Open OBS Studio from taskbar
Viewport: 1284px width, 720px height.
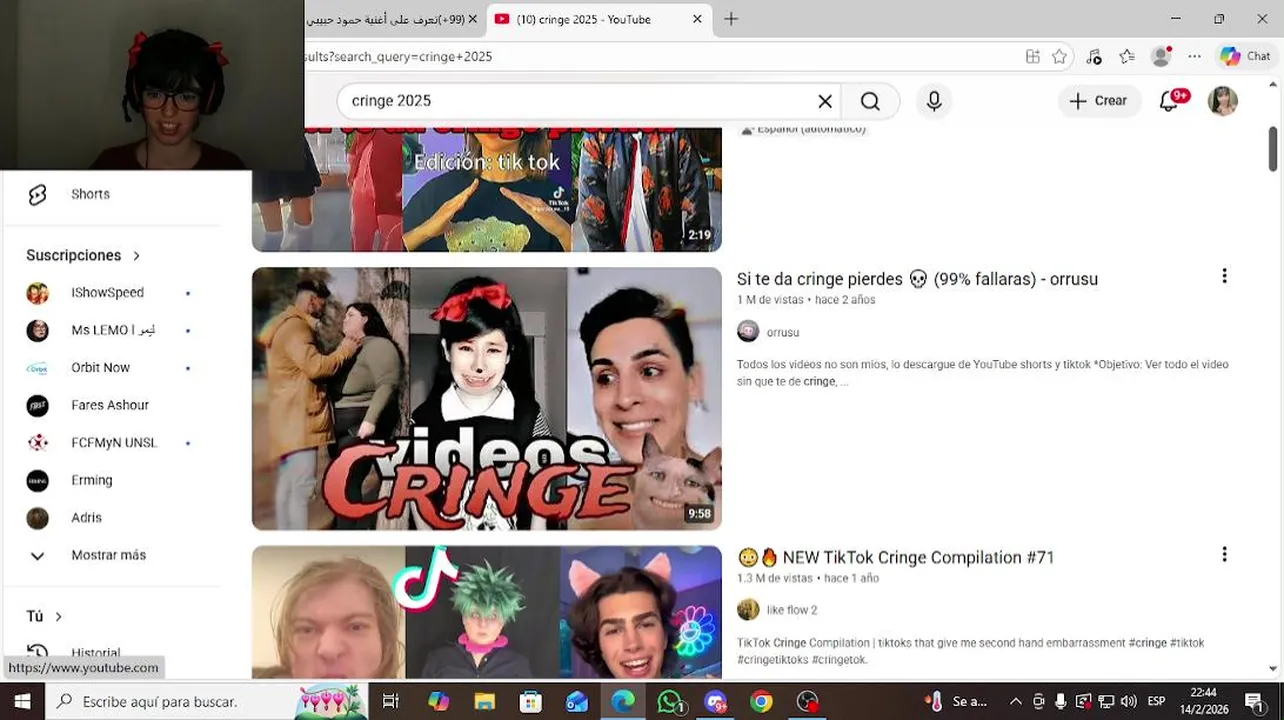pos(808,701)
